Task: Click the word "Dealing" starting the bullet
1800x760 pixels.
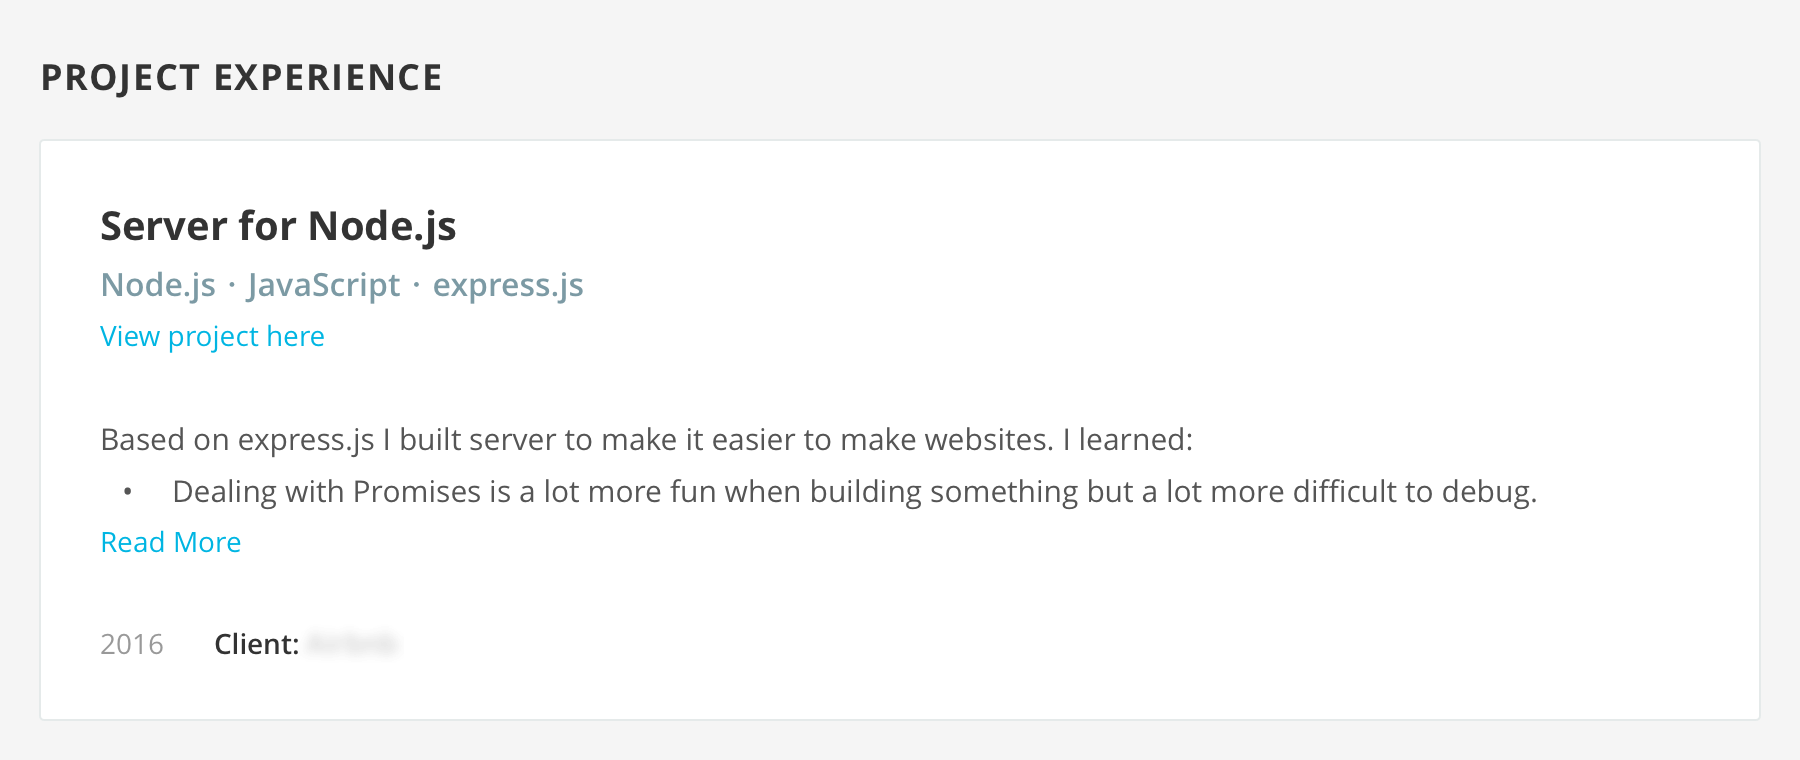Action: tap(224, 492)
